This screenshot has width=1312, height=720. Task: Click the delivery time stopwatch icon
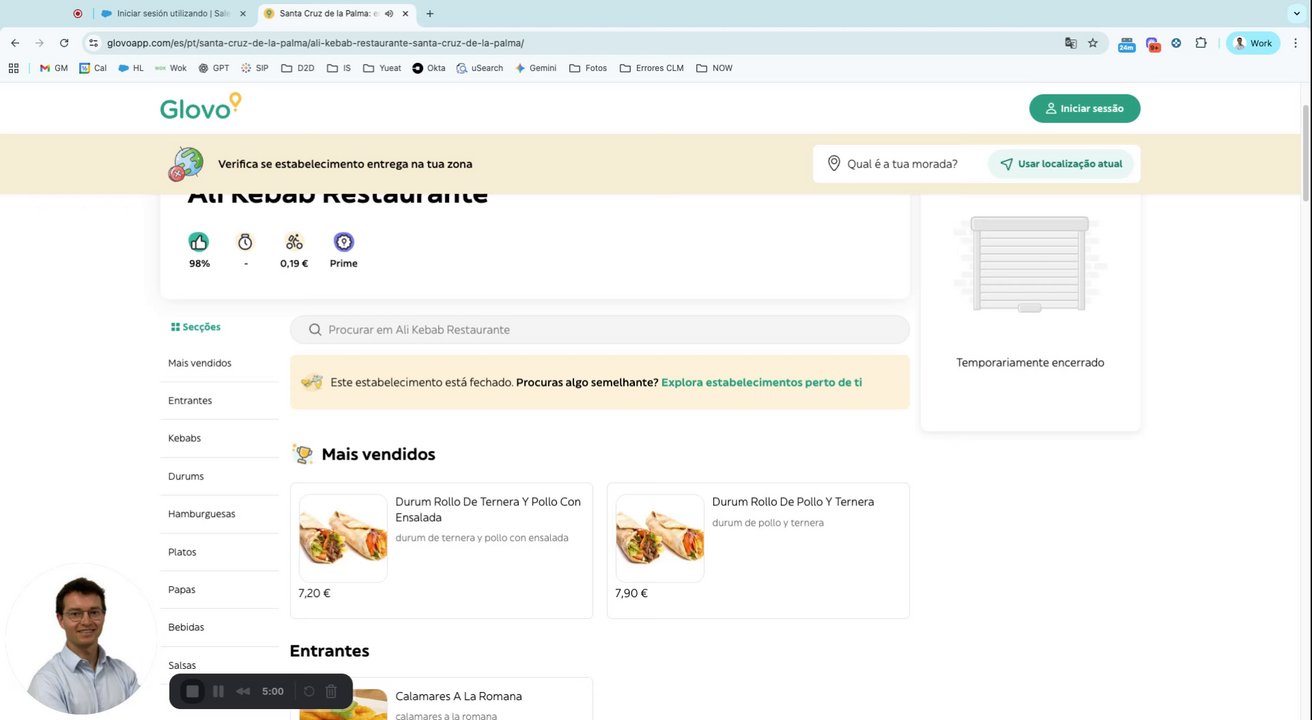[245, 242]
